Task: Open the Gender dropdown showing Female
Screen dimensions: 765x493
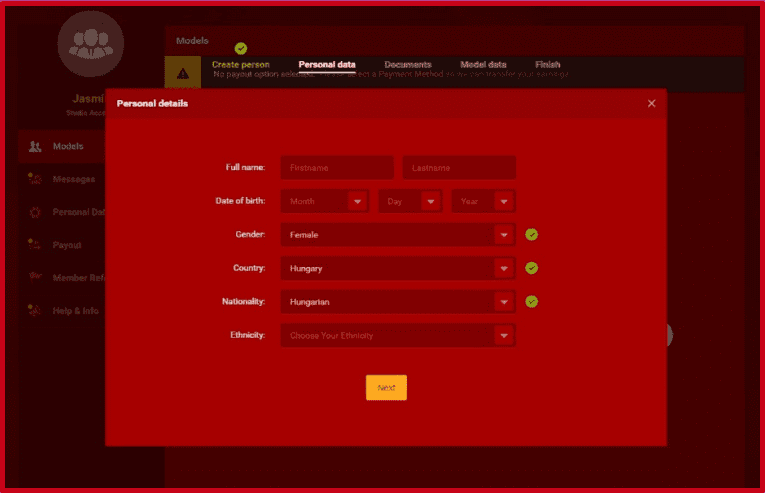Action: (x=398, y=235)
